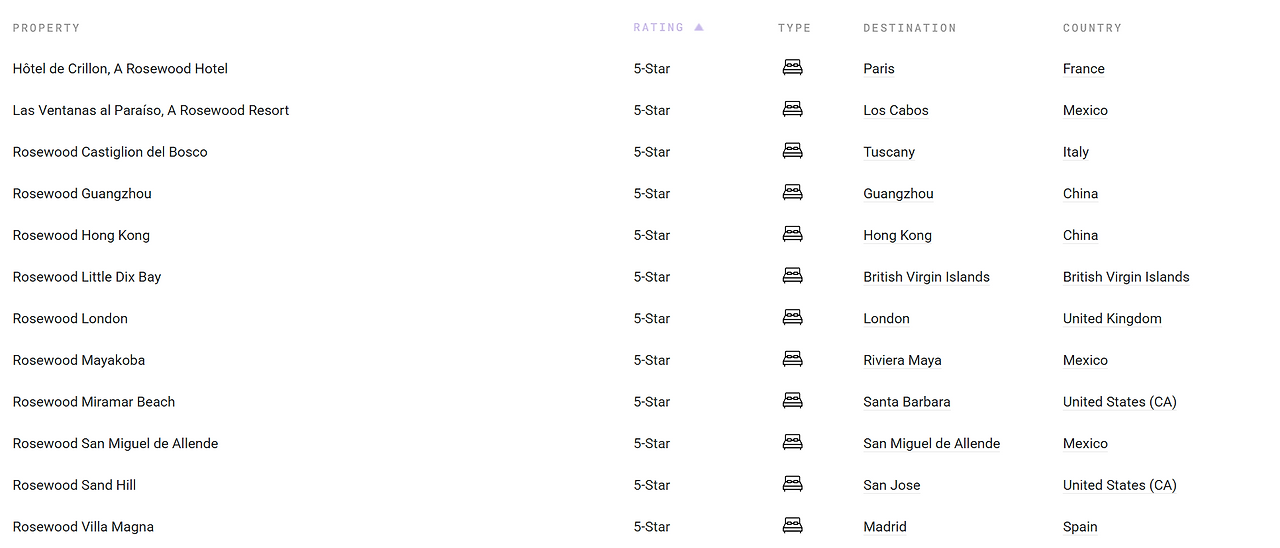Open Las Ventanas al Paraíso property
This screenshot has width=1280, height=548.
(x=150, y=110)
